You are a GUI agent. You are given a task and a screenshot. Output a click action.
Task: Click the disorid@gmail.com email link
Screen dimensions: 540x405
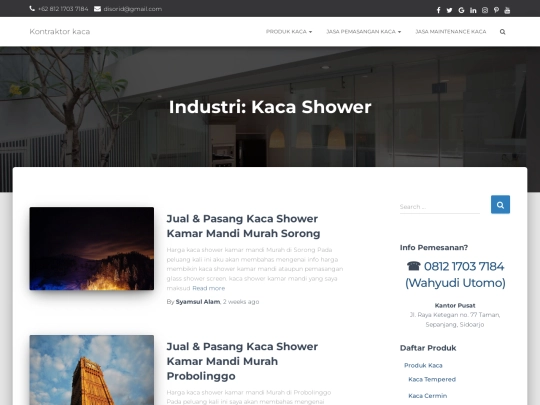(x=133, y=9)
